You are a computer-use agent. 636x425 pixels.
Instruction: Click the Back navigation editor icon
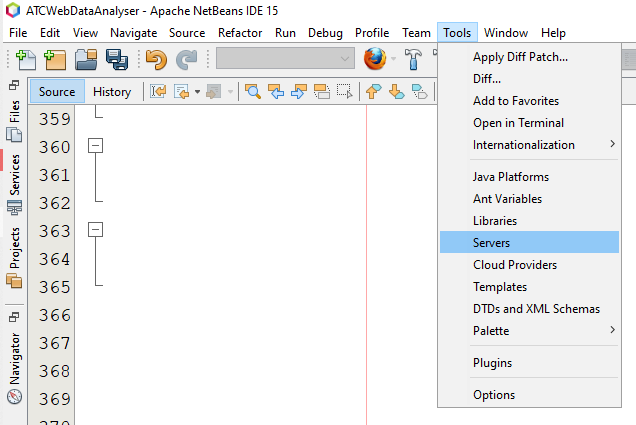181,92
